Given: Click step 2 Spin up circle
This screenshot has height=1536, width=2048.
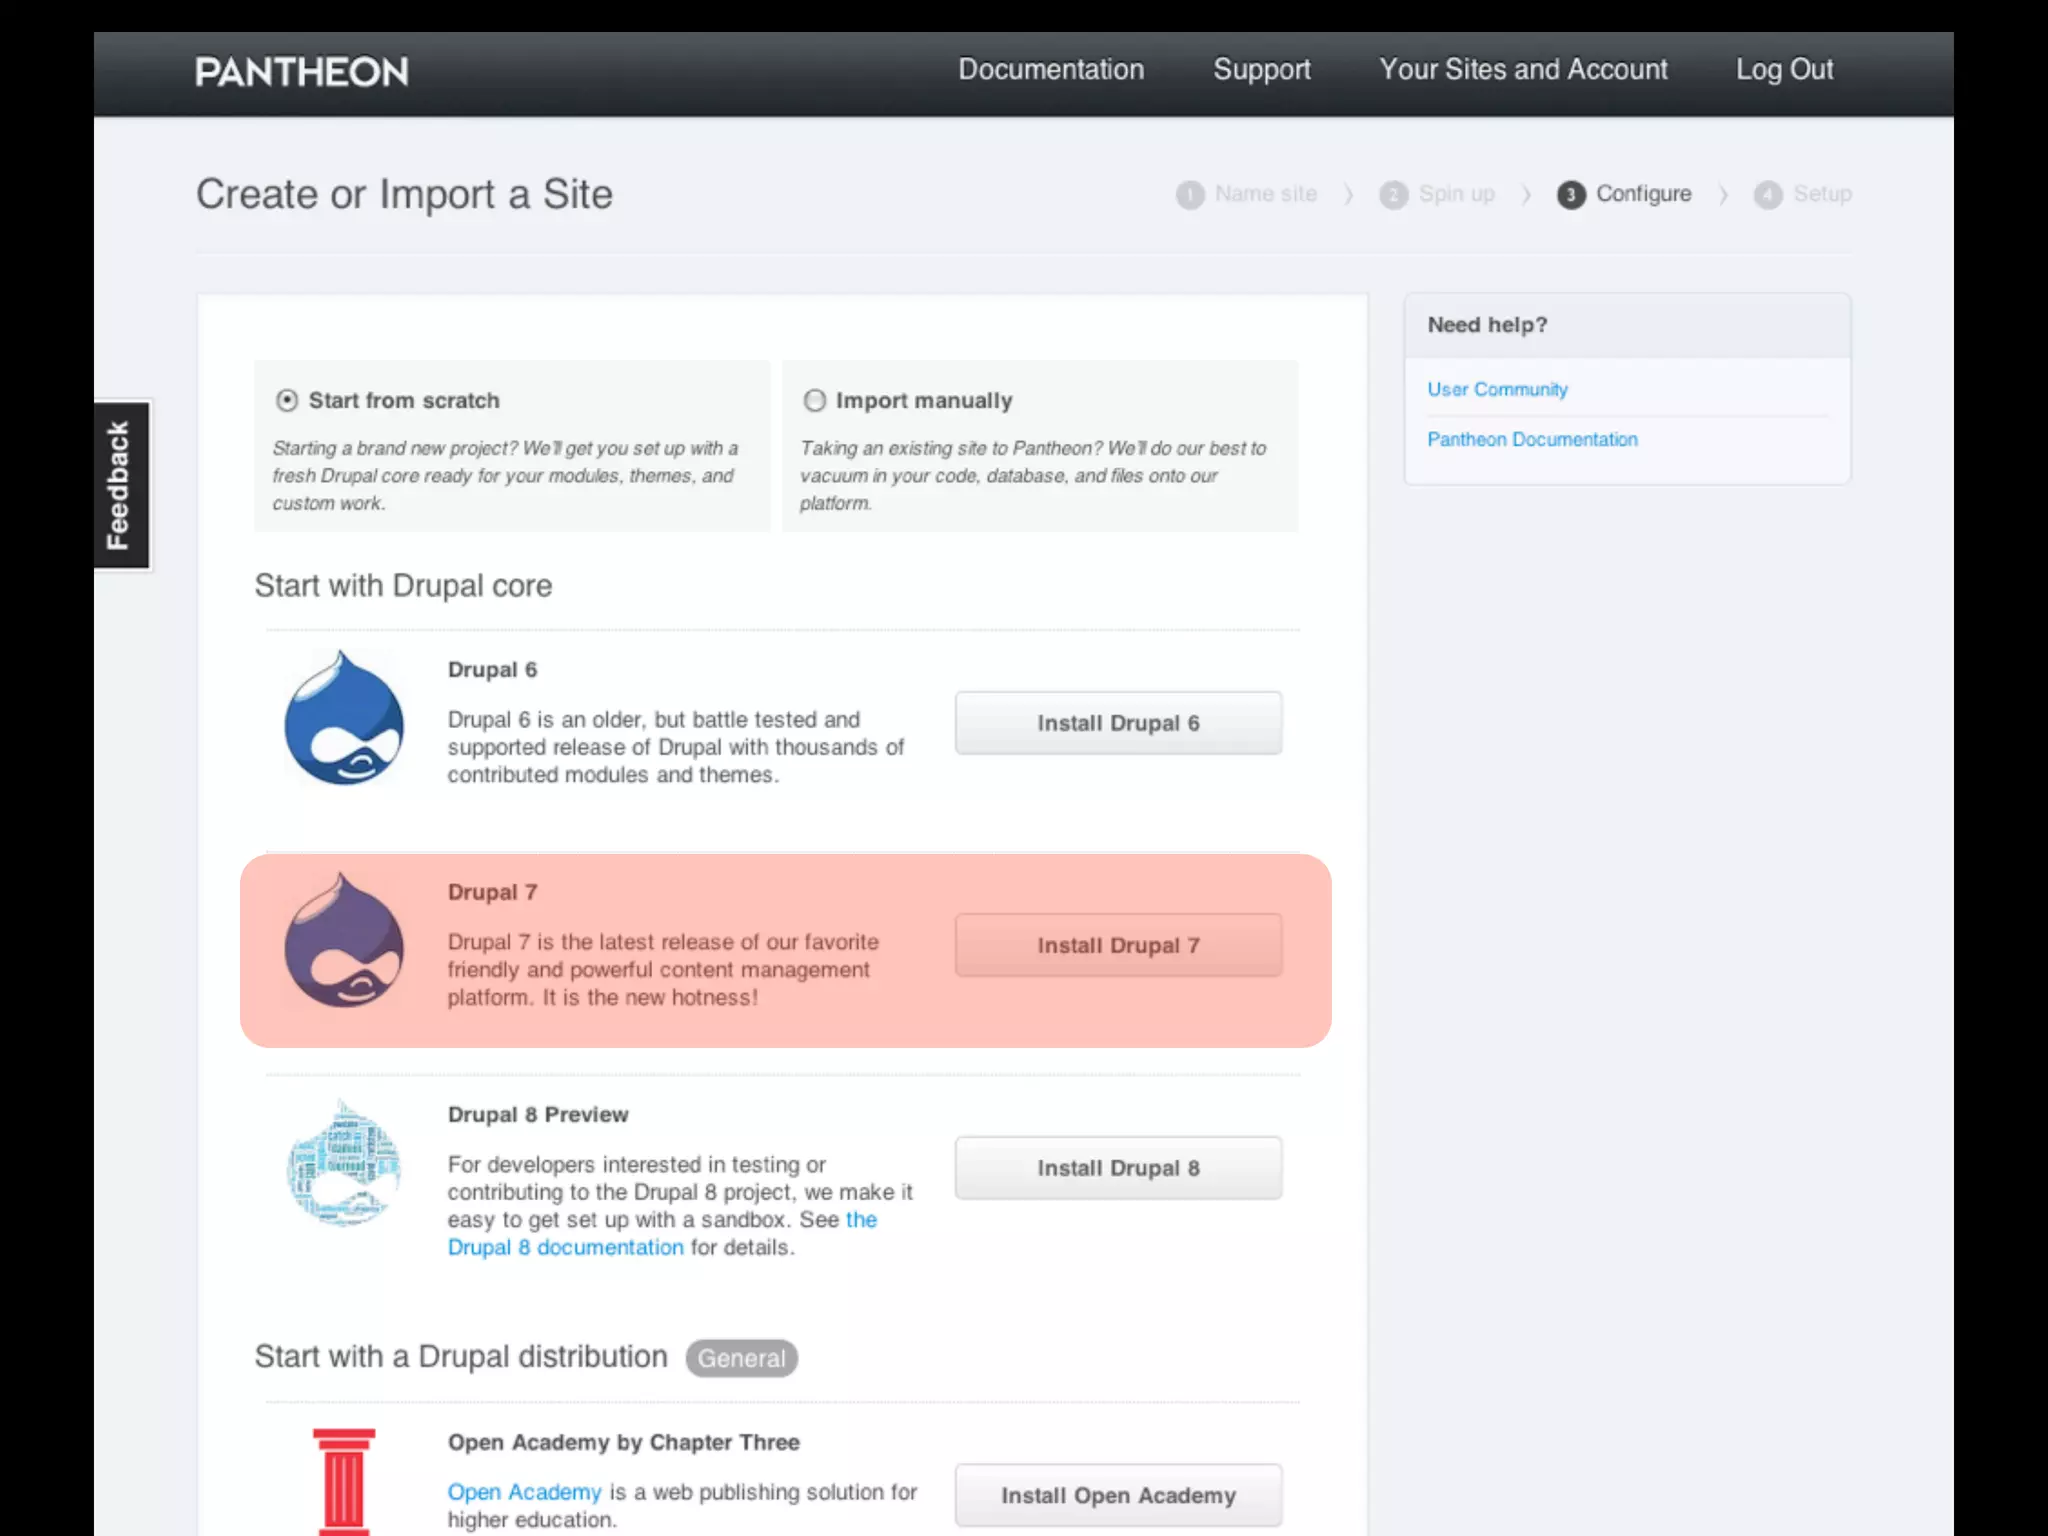Looking at the screenshot, I should 1393,195.
